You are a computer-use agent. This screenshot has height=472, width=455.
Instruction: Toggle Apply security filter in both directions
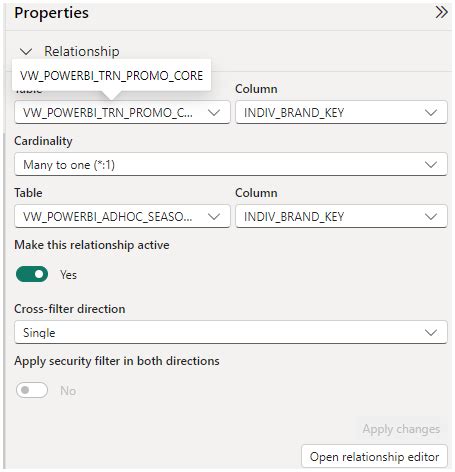click(x=32, y=390)
